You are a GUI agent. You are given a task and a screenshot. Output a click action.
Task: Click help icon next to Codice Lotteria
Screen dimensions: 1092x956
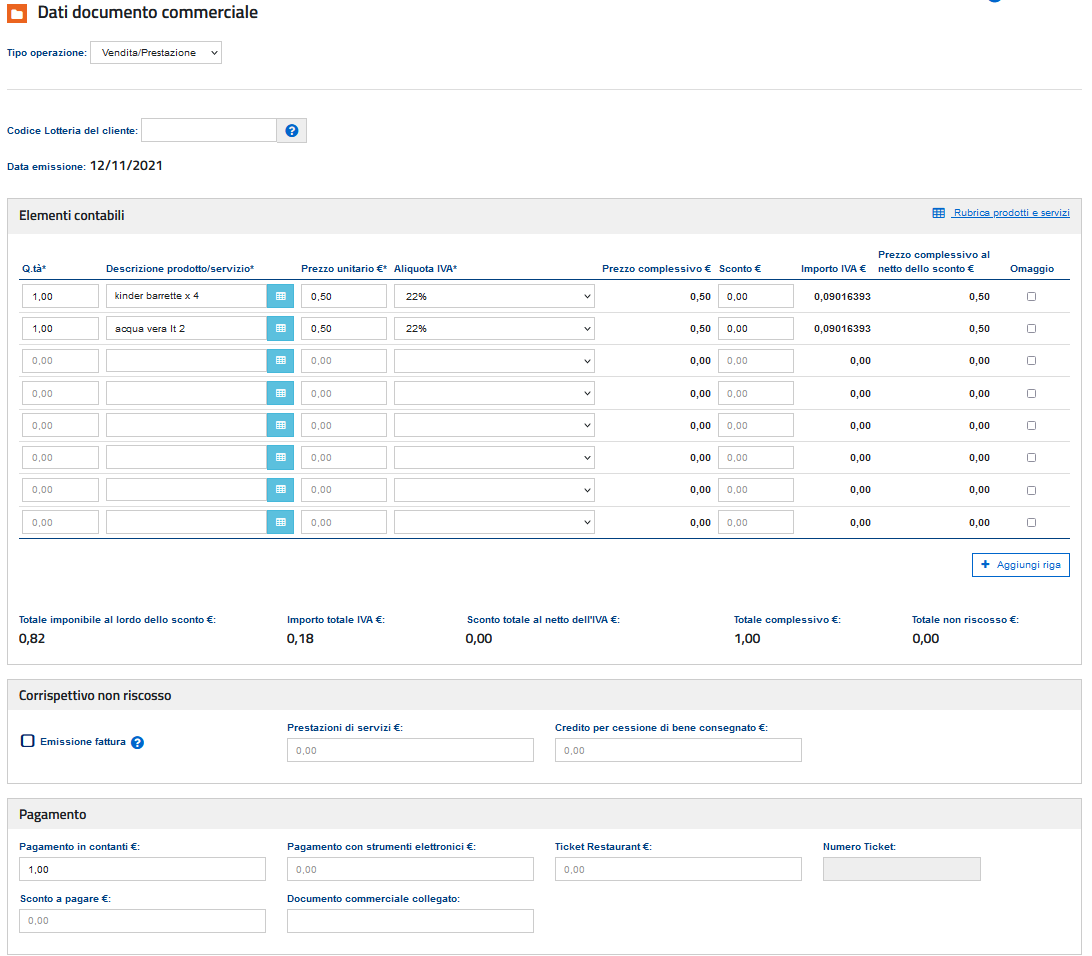coord(291,130)
